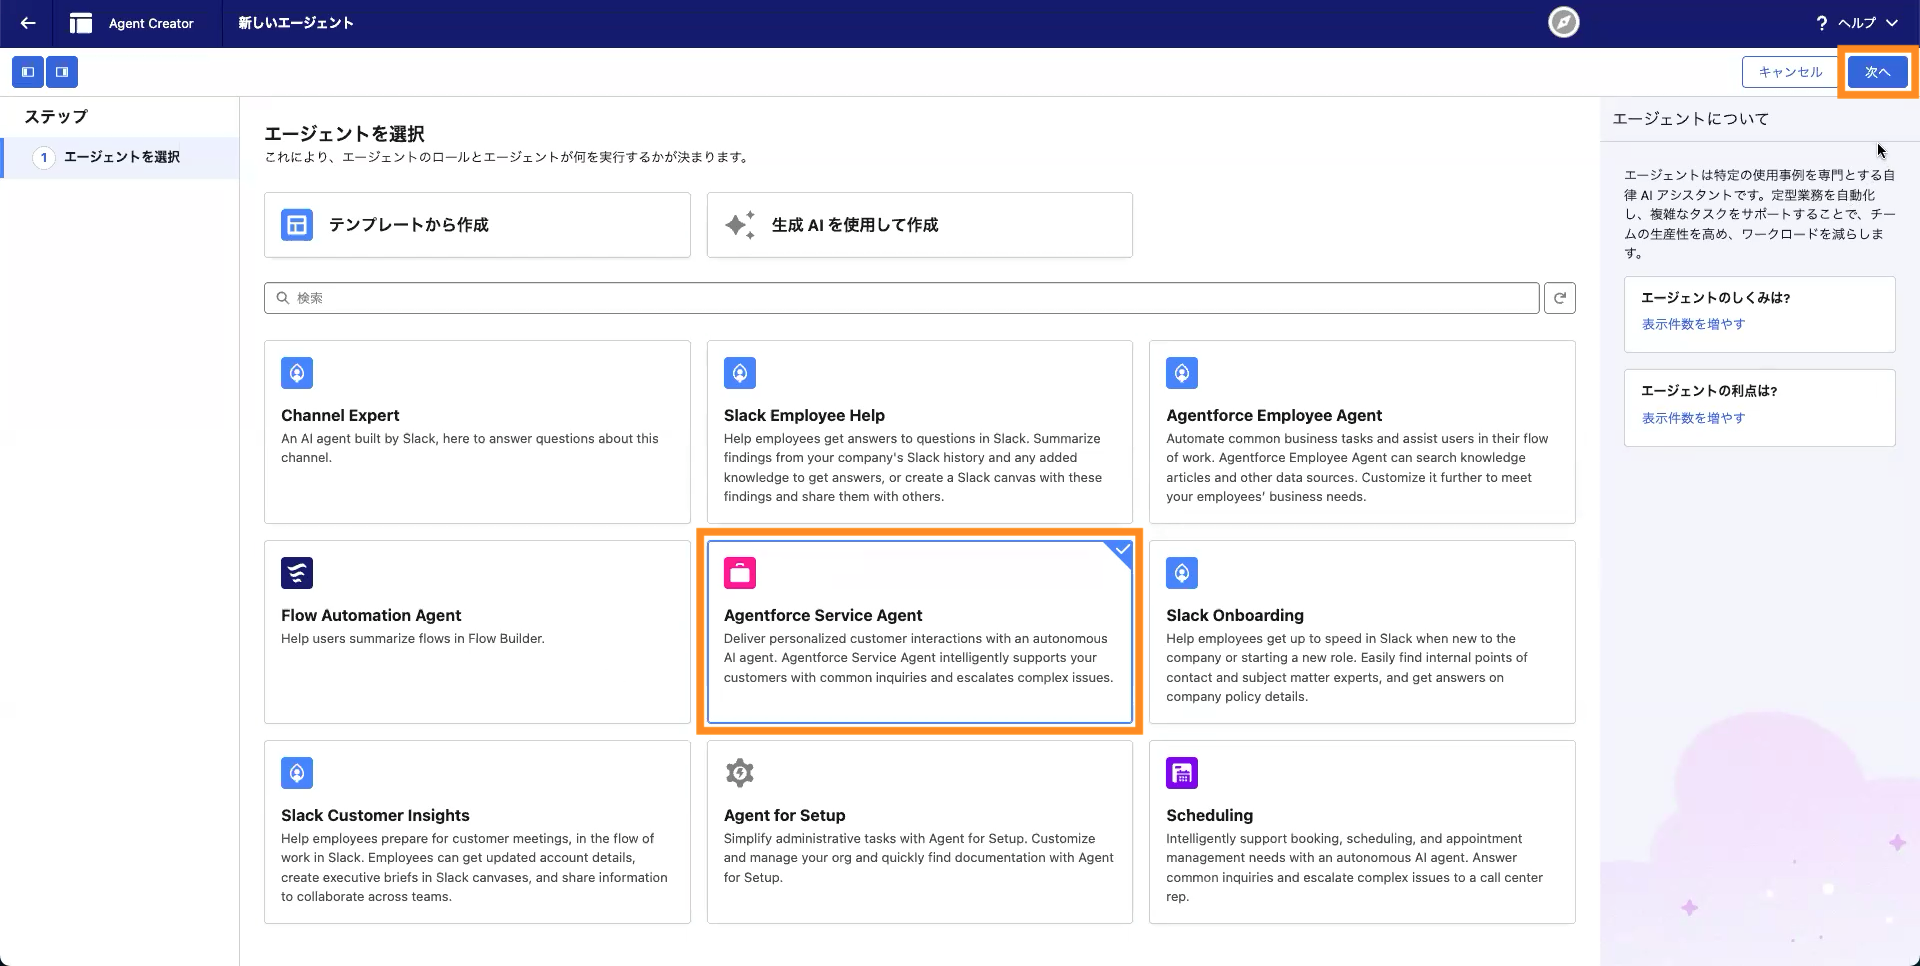This screenshot has height=966, width=1920.
Task: Click the エージェントのしくみは? heading
Action: coord(1715,298)
